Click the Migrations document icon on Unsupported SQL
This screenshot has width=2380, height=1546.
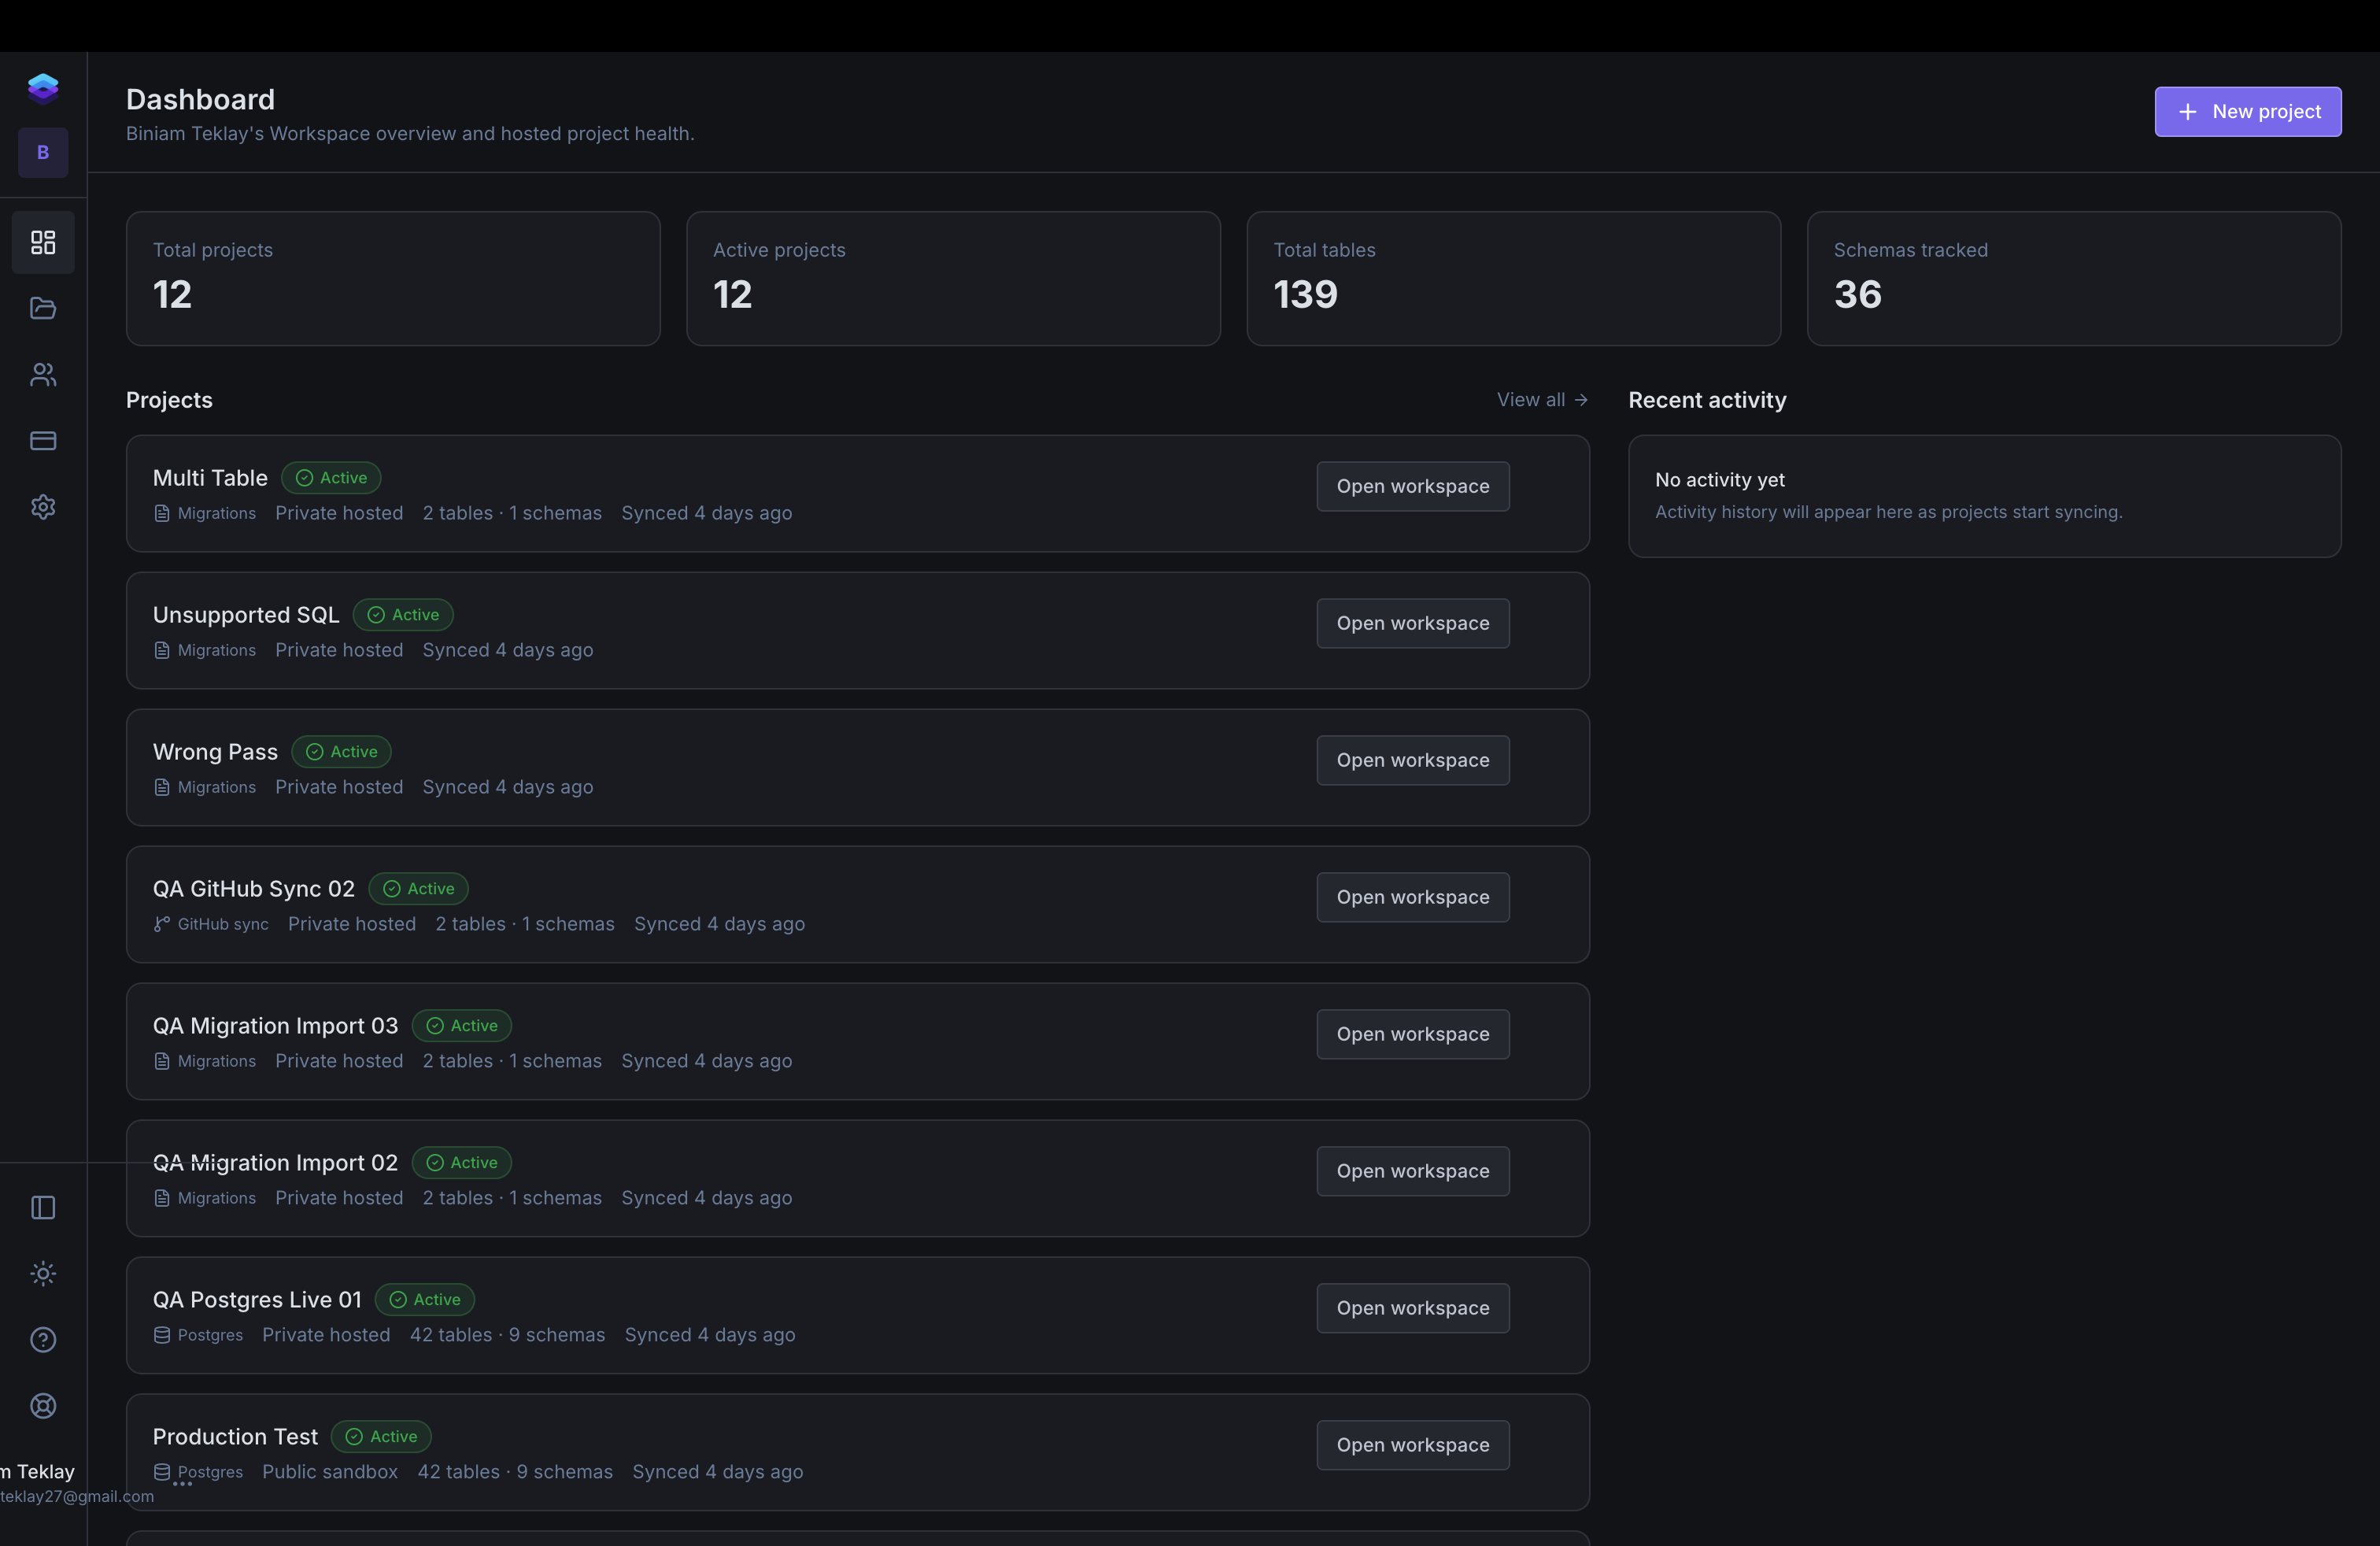coord(162,649)
